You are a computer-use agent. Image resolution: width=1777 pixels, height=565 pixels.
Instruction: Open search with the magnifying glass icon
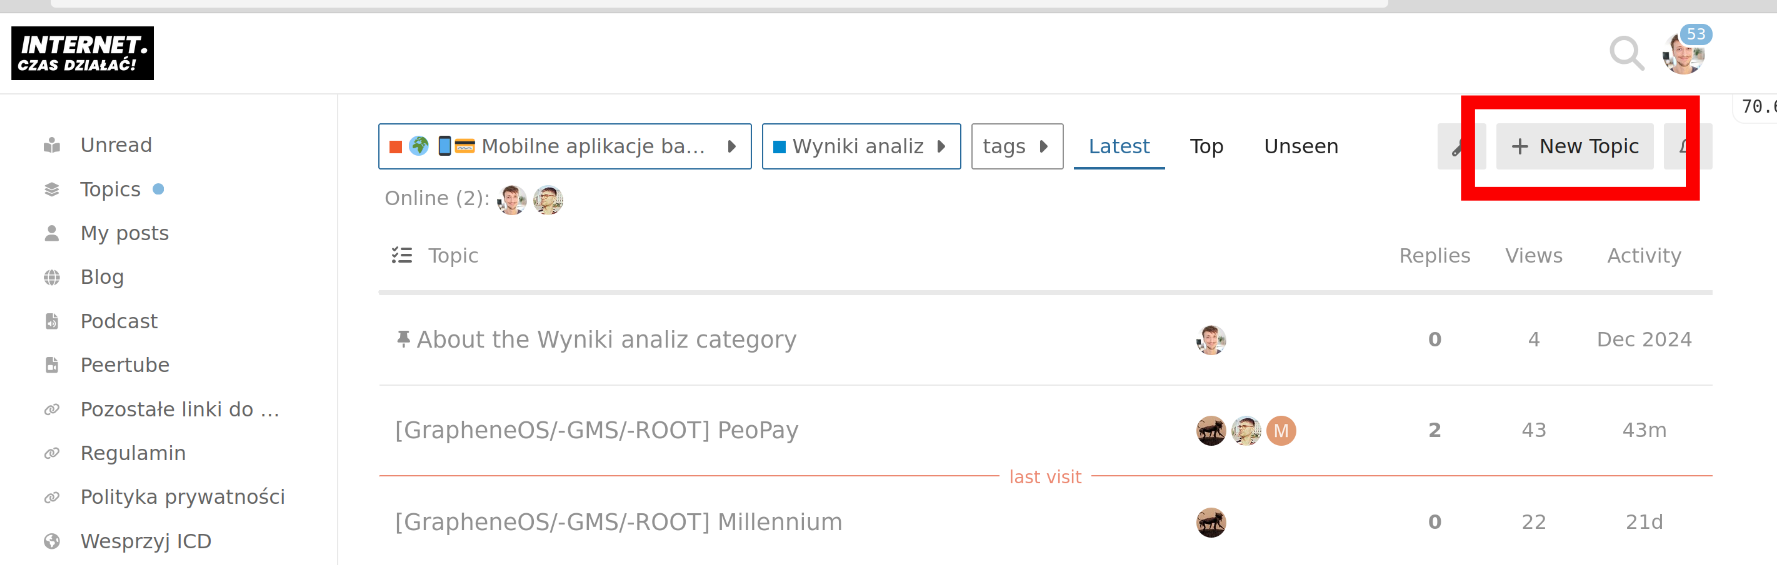pyautogui.click(x=1626, y=53)
